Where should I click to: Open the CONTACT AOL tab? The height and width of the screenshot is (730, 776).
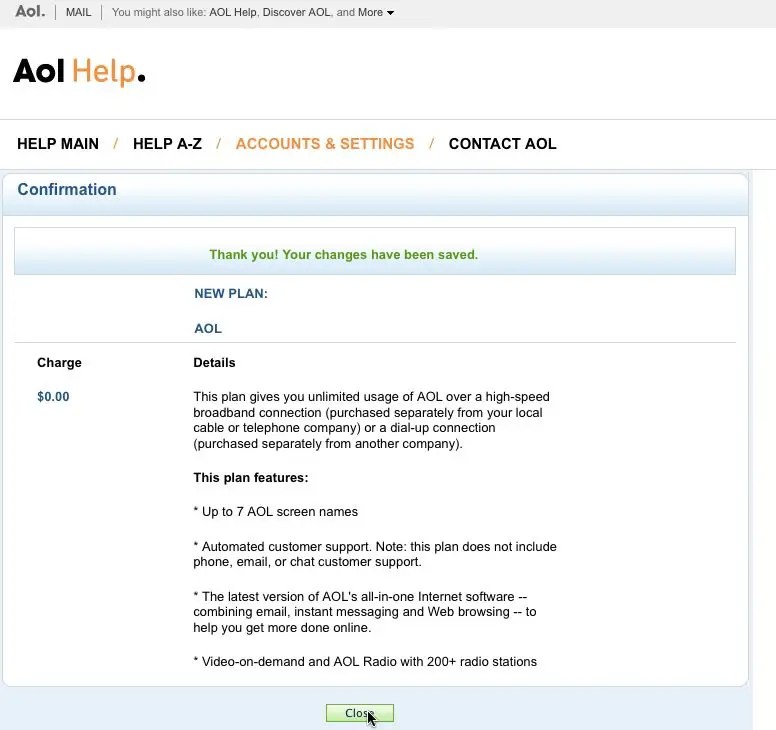point(502,144)
